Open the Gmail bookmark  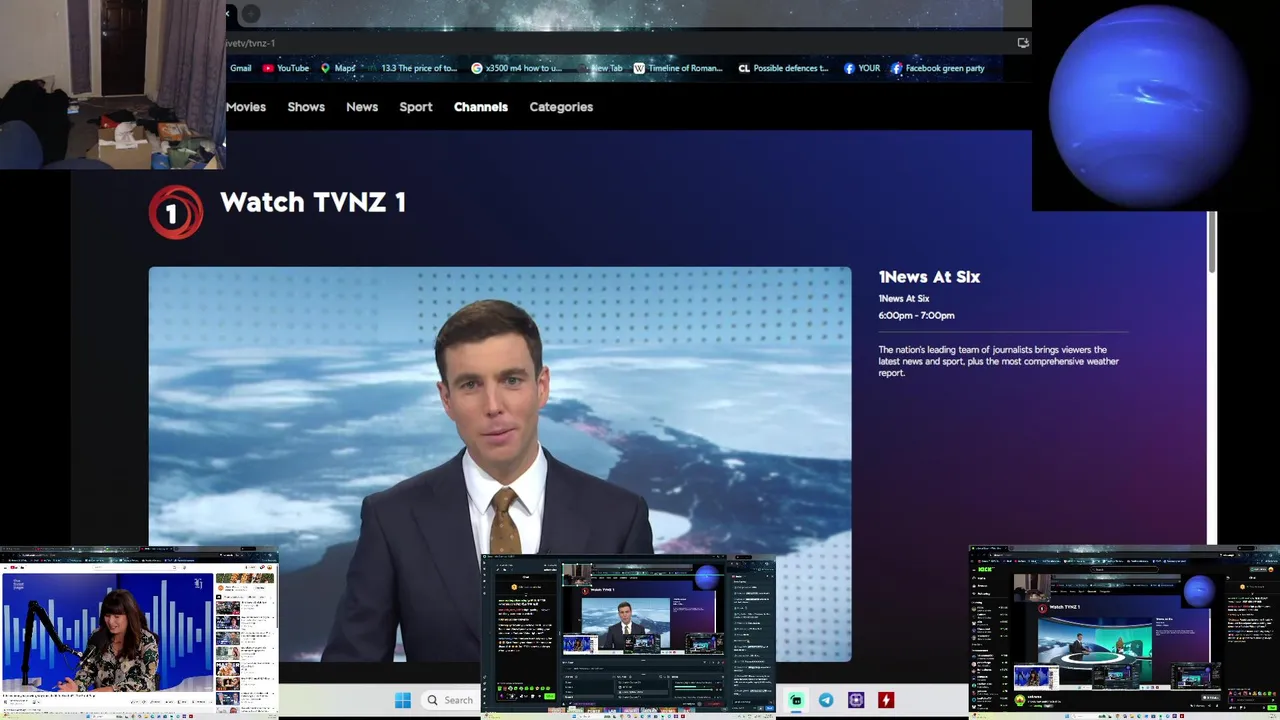pyautogui.click(x=240, y=68)
